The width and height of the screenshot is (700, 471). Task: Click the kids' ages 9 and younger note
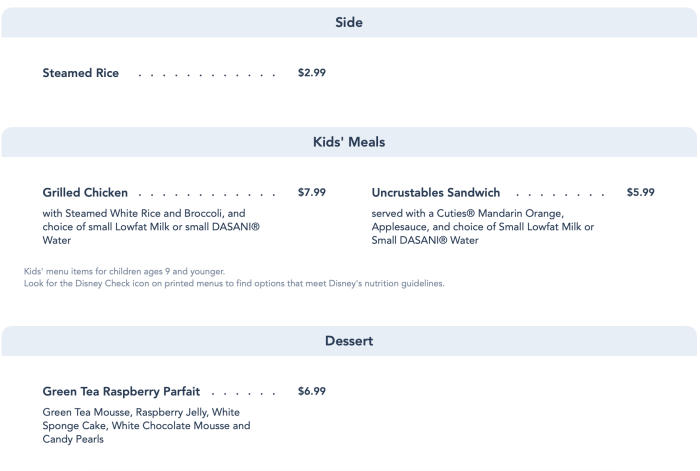coord(124,271)
